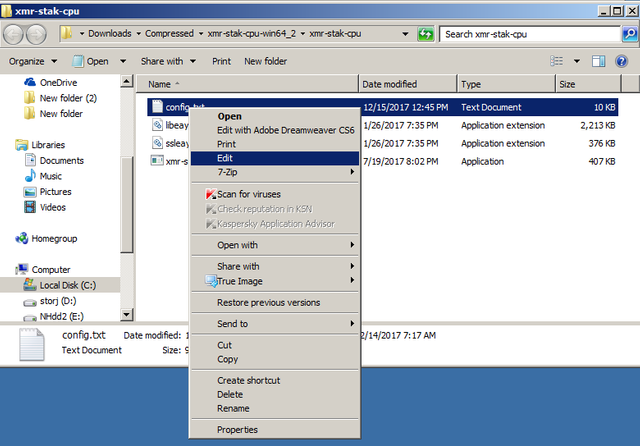Select Create shortcut

(275, 380)
